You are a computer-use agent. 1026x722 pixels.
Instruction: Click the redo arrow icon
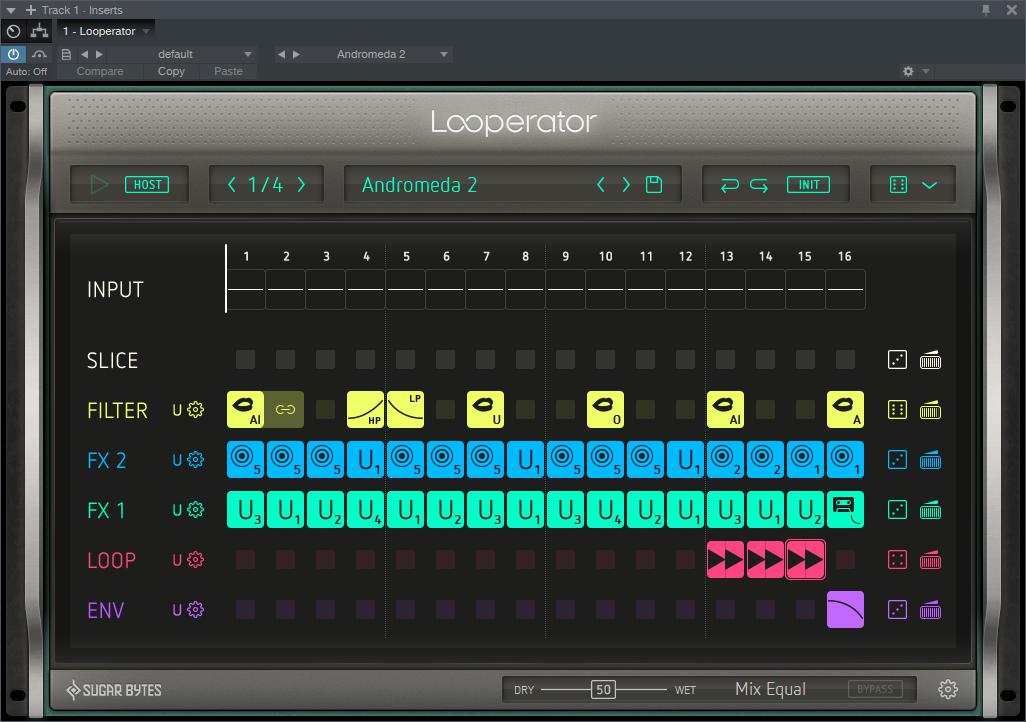click(759, 185)
